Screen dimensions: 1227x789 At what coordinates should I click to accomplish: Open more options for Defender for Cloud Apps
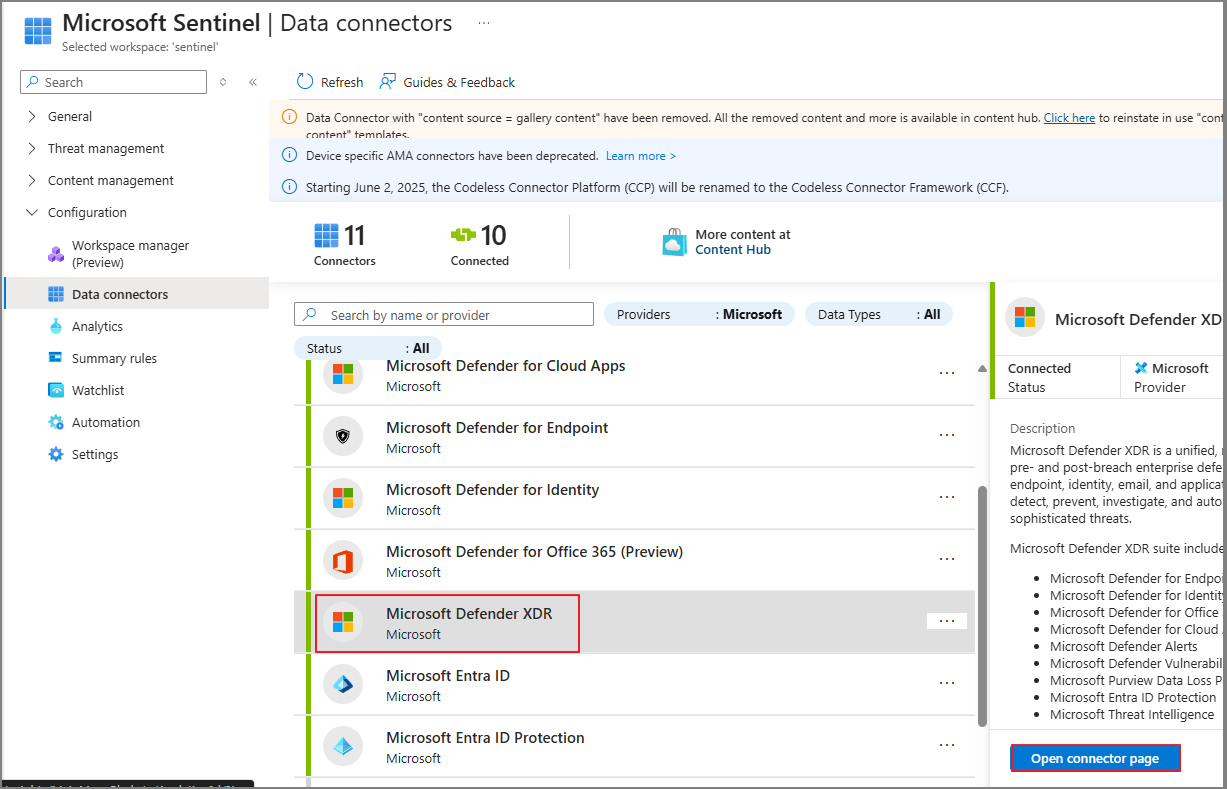point(947,373)
